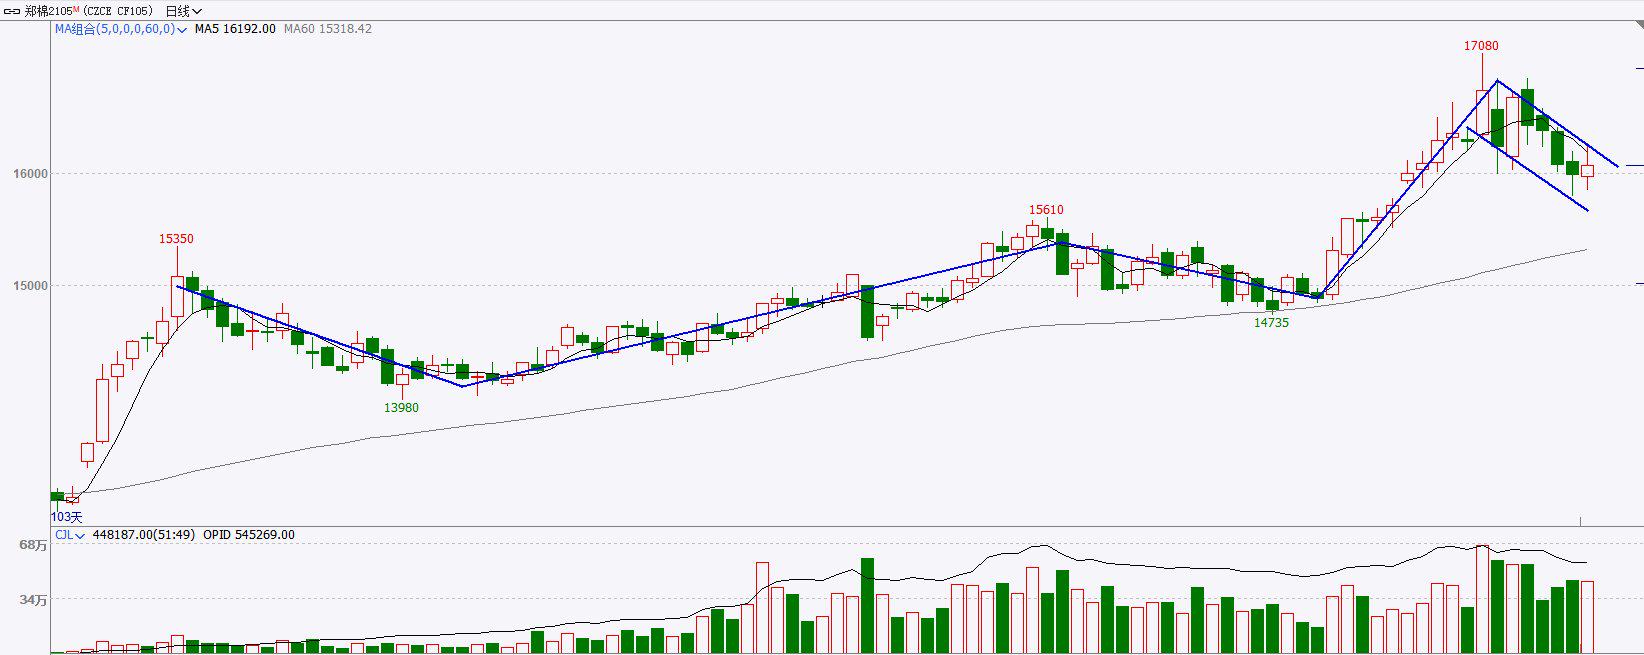The height and width of the screenshot is (655, 1644).
Task: Click the 68万 volume axis label
Action: [33, 545]
